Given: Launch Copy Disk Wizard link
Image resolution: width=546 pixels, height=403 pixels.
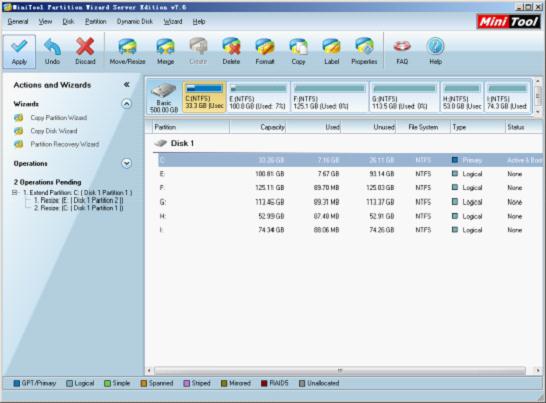Looking at the screenshot, I should [x=54, y=131].
